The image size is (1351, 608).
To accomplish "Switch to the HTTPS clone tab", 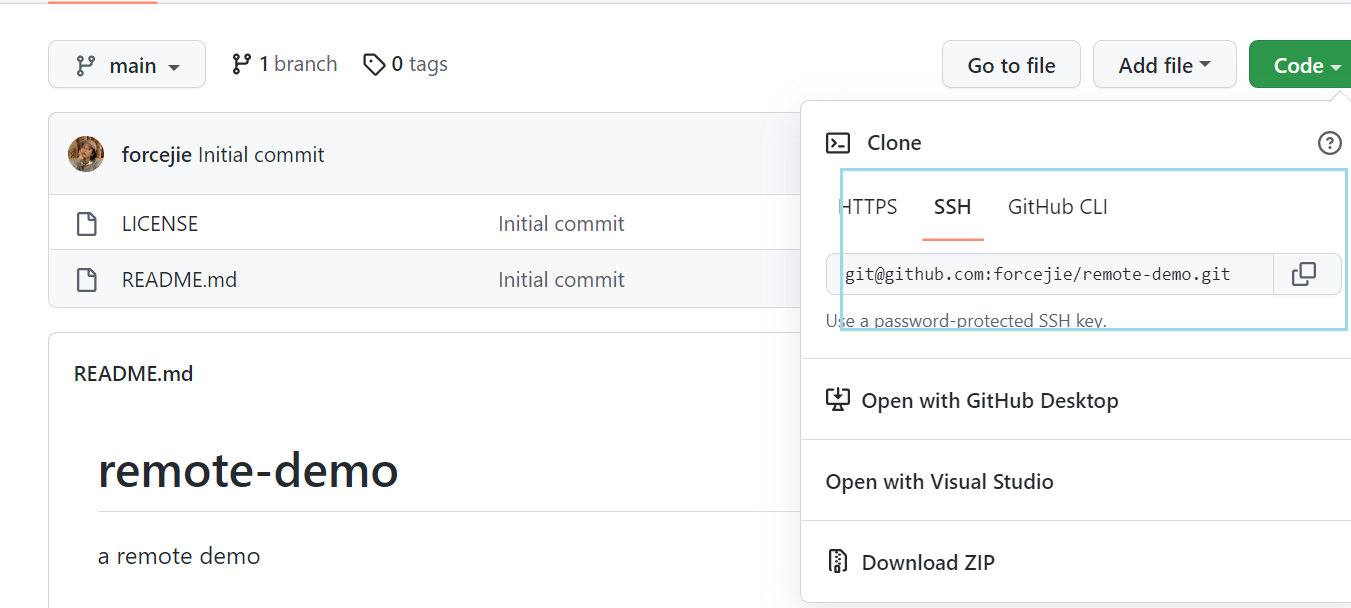I will pyautogui.click(x=868, y=207).
